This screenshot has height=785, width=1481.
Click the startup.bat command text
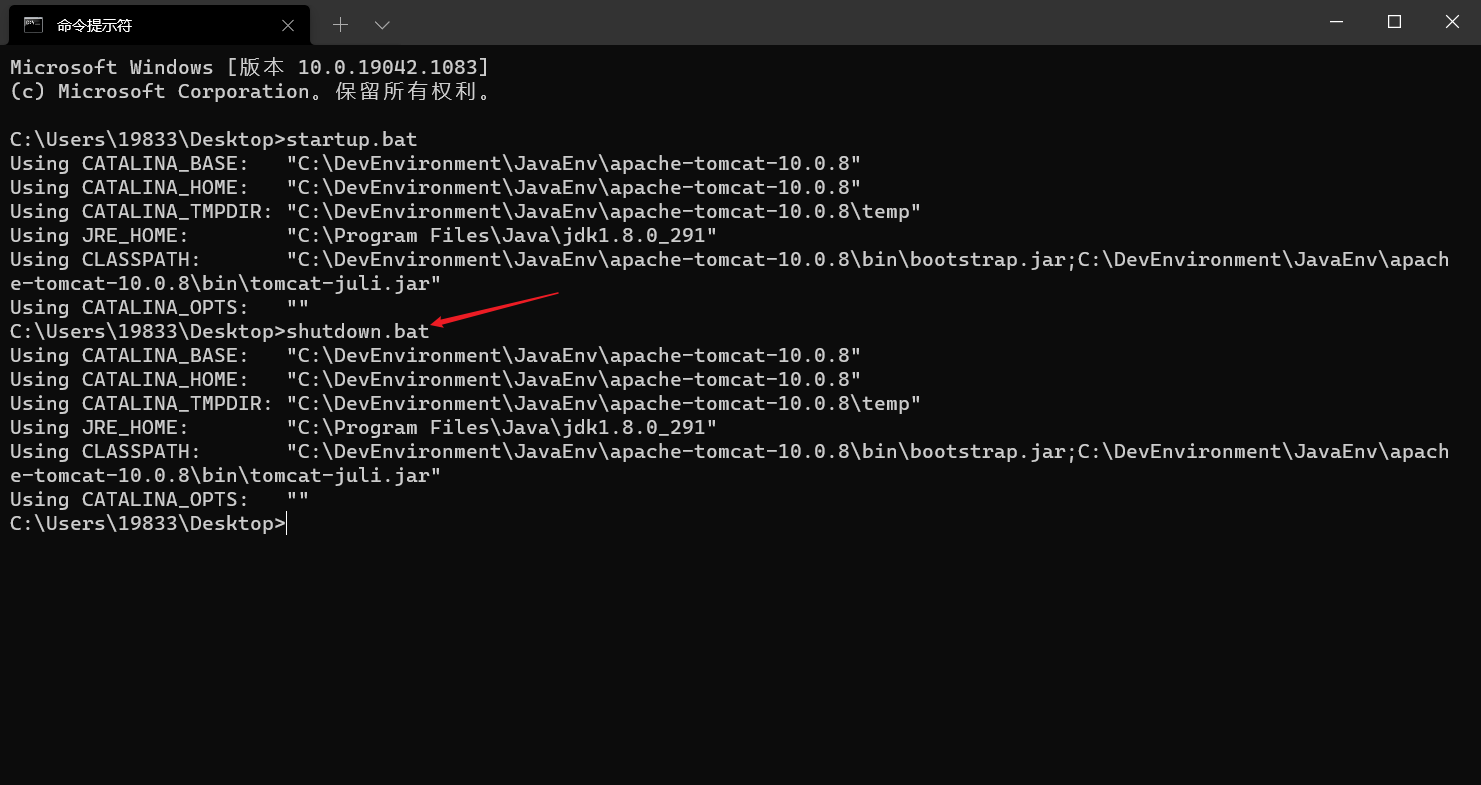pyautogui.click(x=351, y=139)
